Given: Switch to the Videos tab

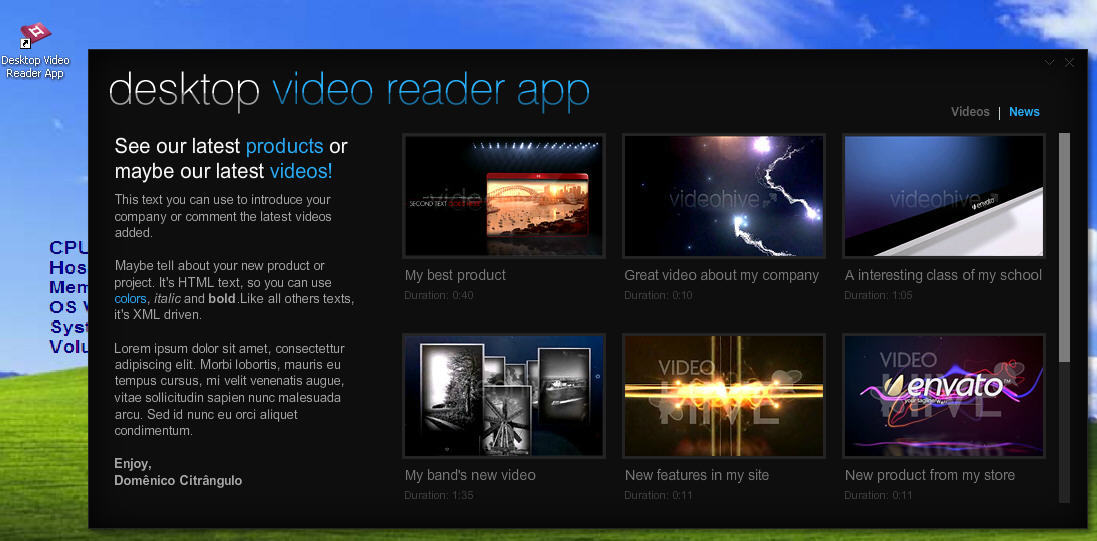Looking at the screenshot, I should [970, 112].
